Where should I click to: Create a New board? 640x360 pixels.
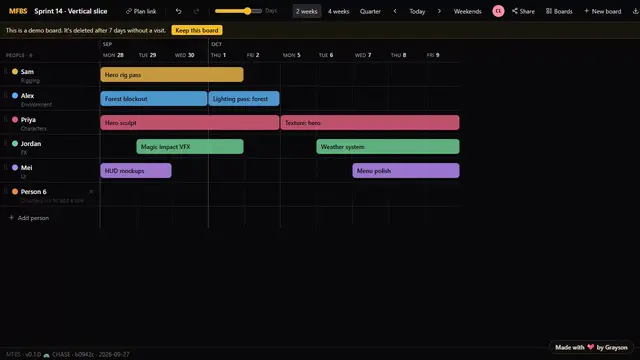click(x=602, y=11)
